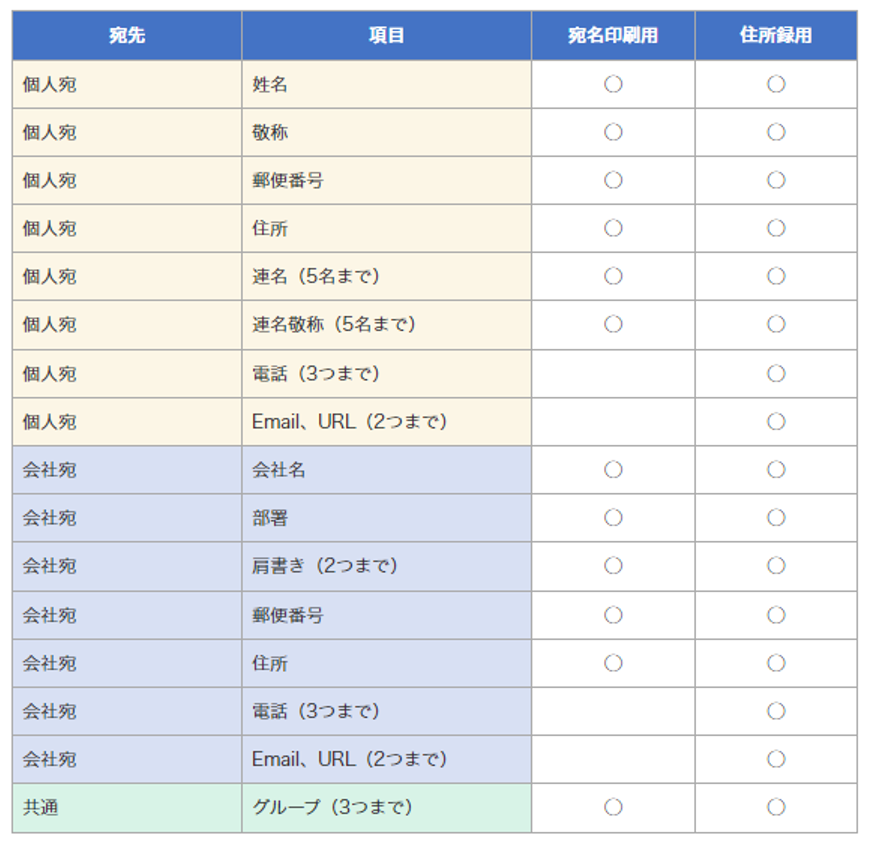The height and width of the screenshot is (854, 882).
Task: Click the 住所録用 column header
Action: (776, 35)
